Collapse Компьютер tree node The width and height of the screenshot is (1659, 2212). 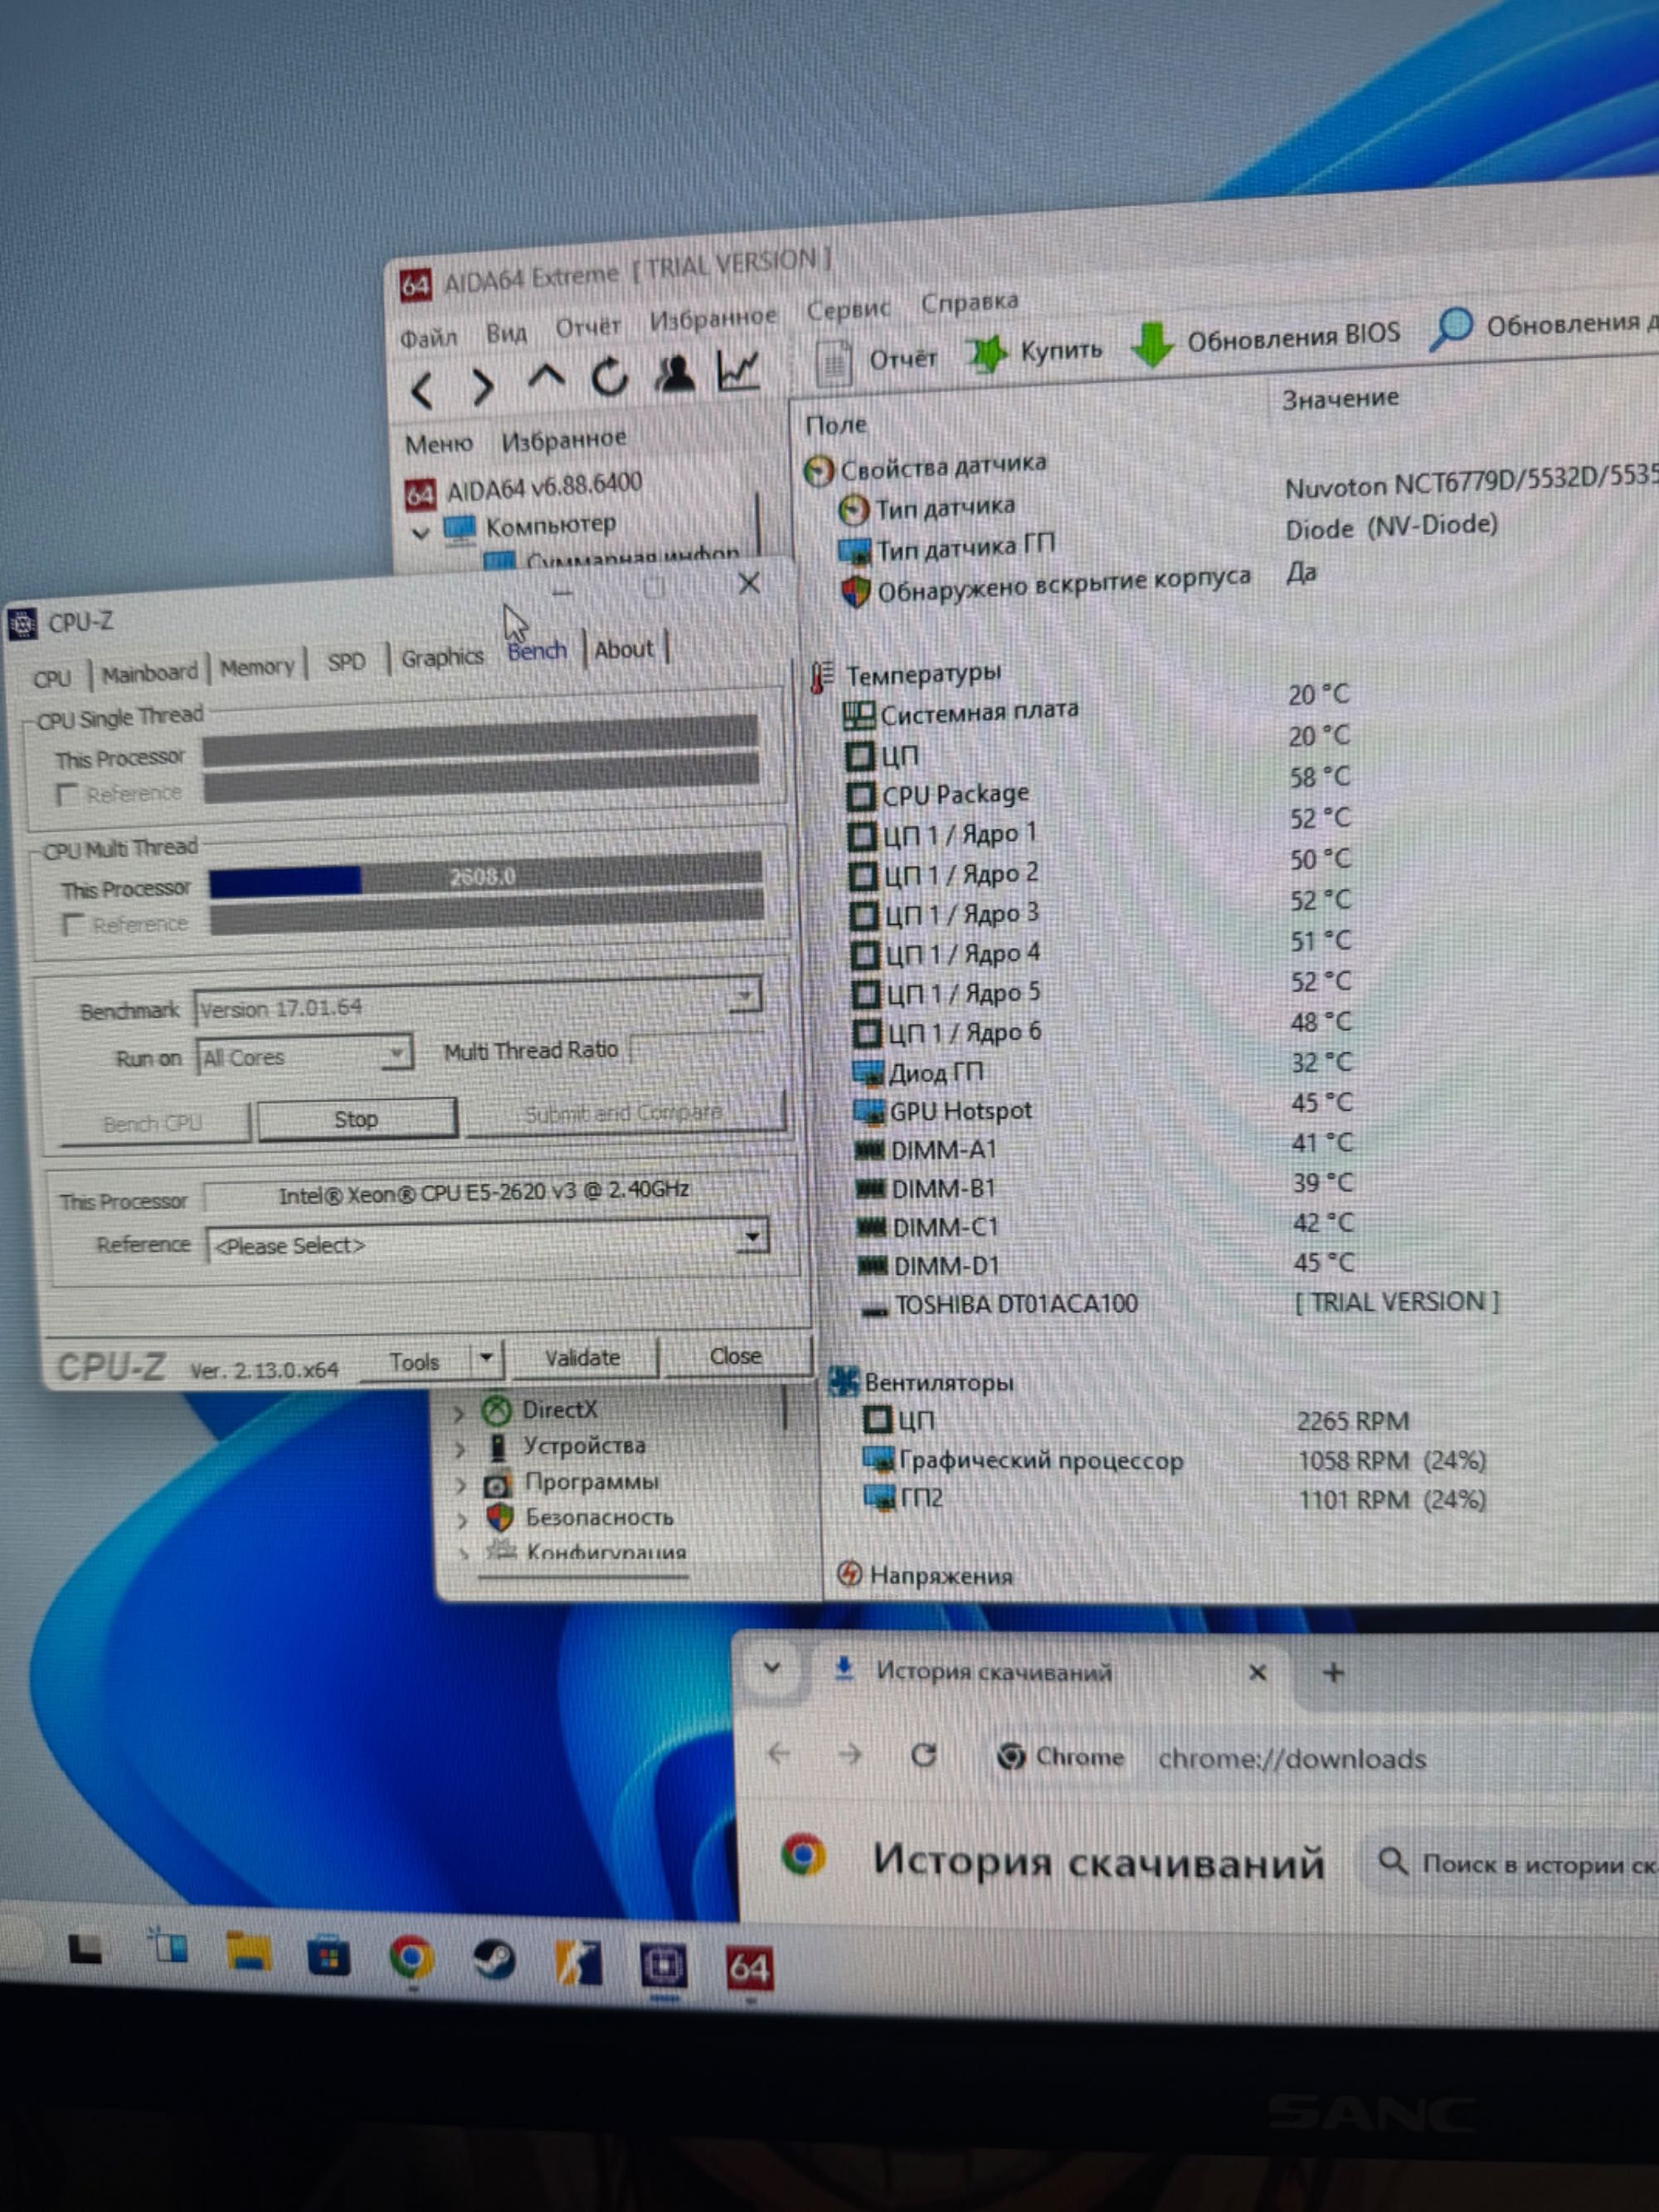[x=421, y=533]
